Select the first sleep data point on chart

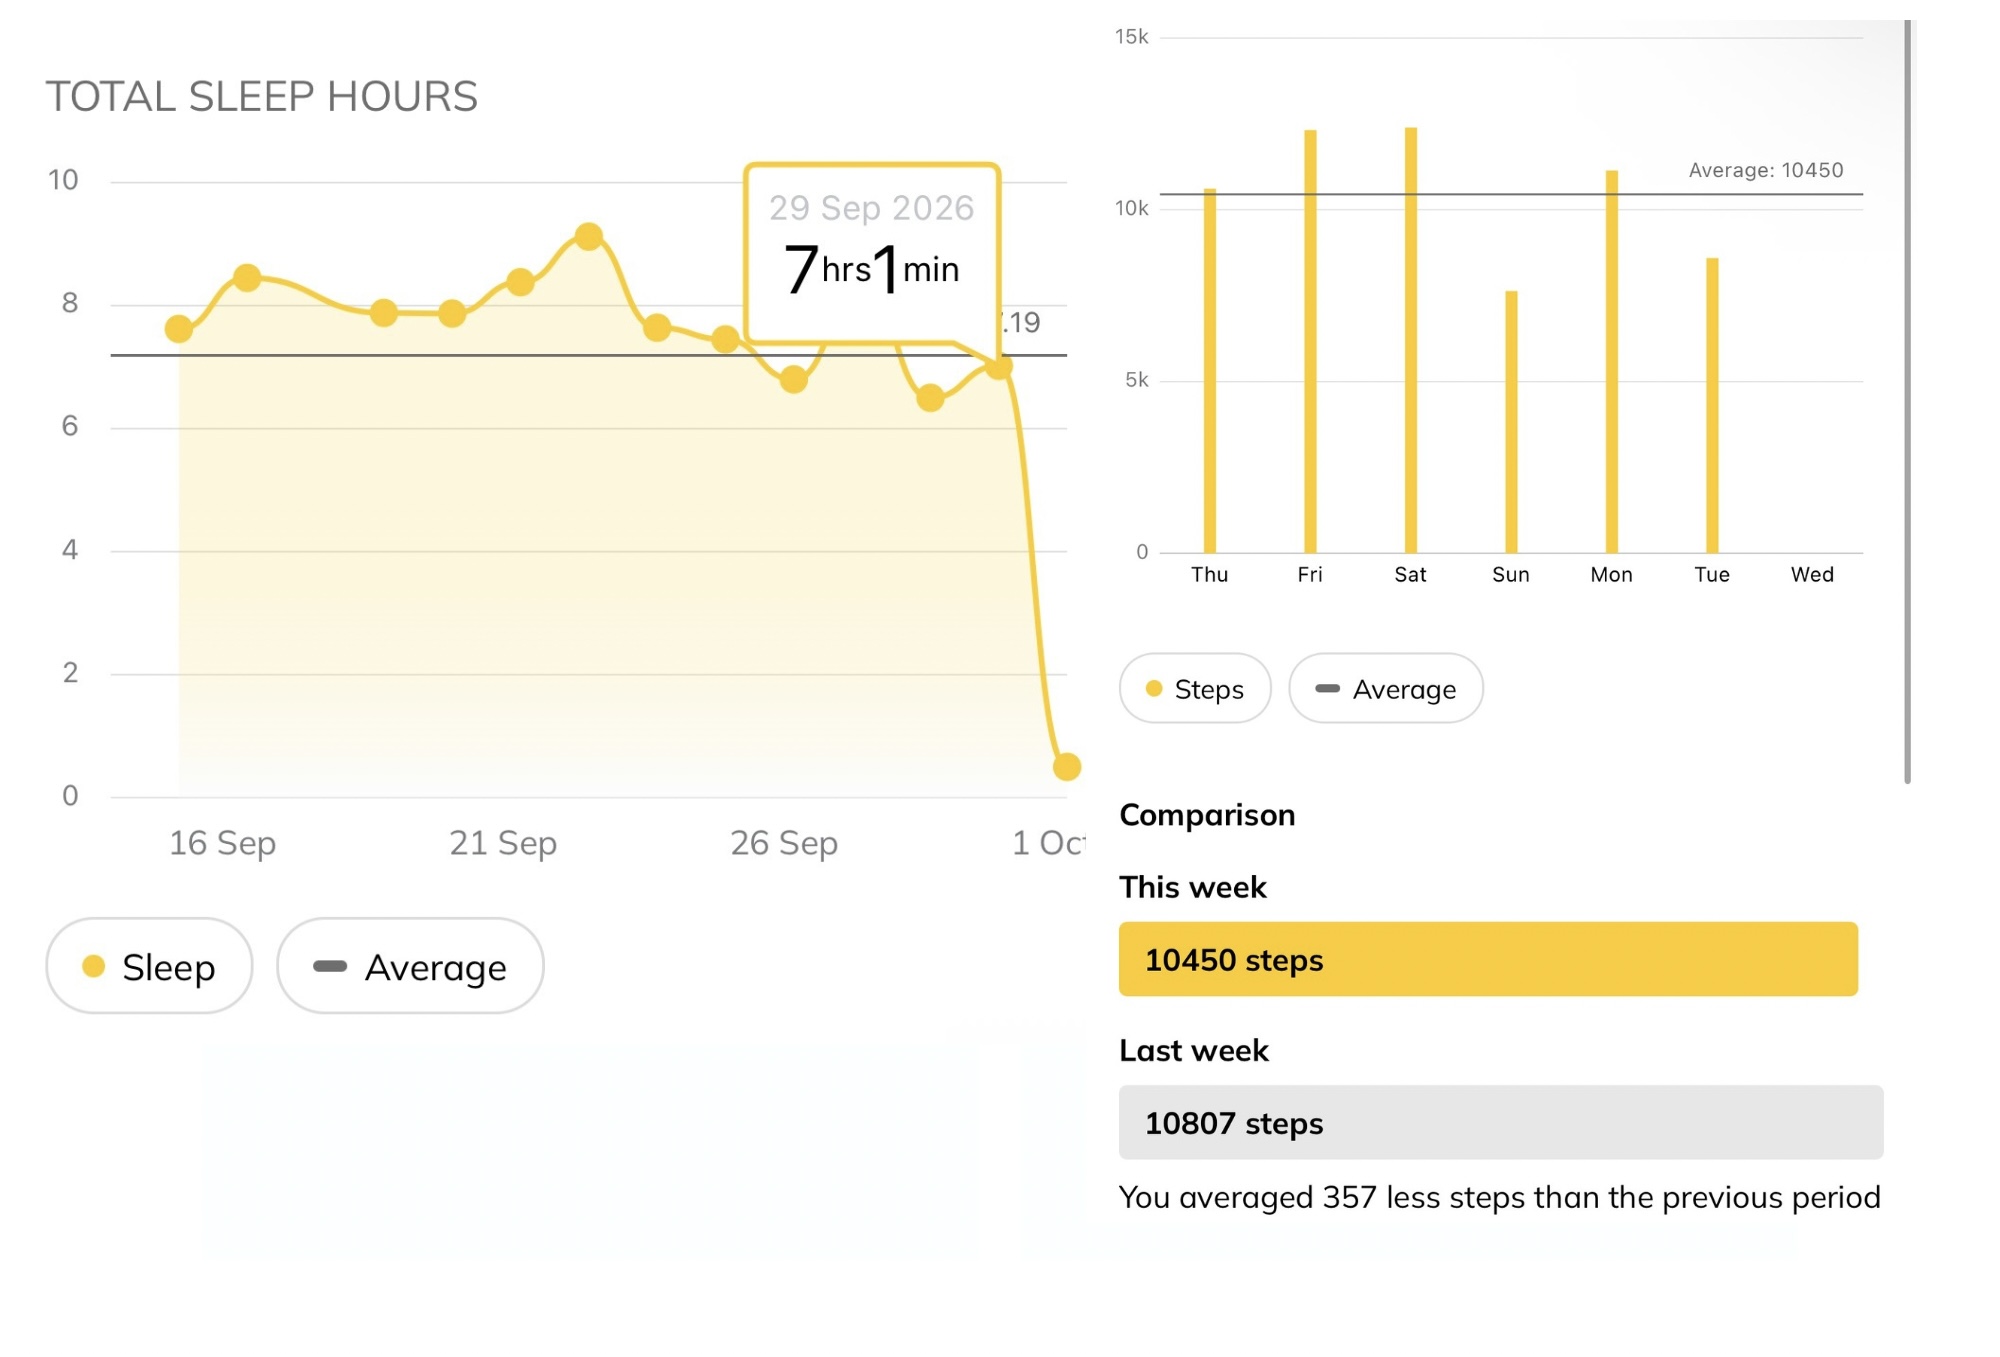[x=179, y=329]
